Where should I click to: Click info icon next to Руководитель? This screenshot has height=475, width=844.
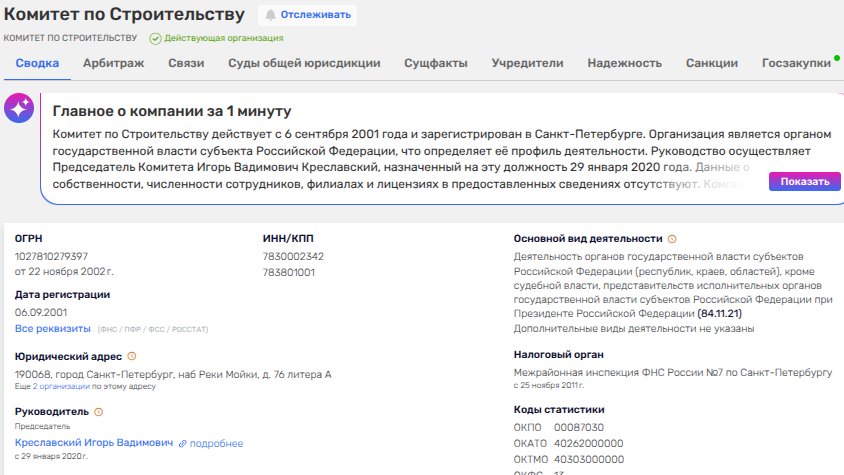(99, 411)
